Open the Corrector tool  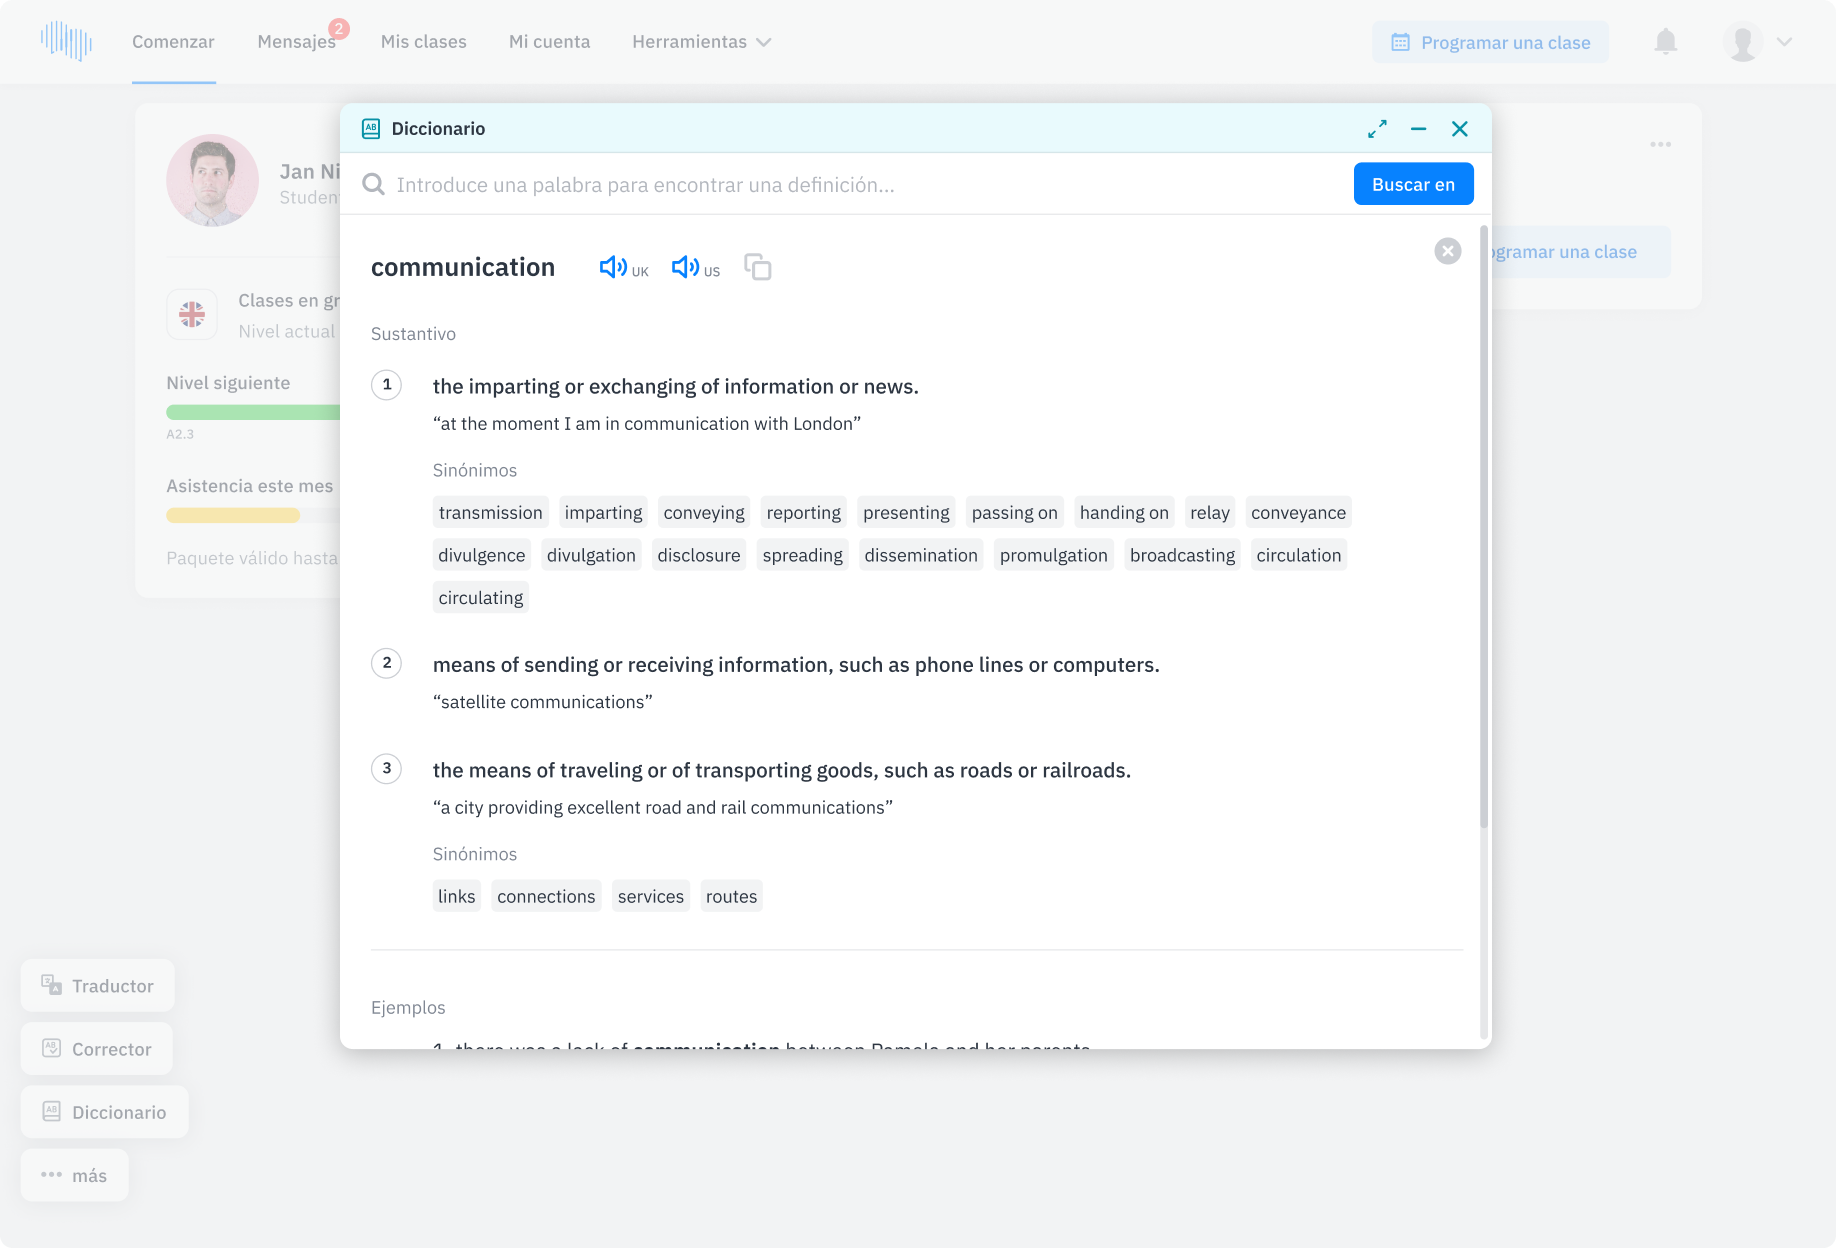97,1049
